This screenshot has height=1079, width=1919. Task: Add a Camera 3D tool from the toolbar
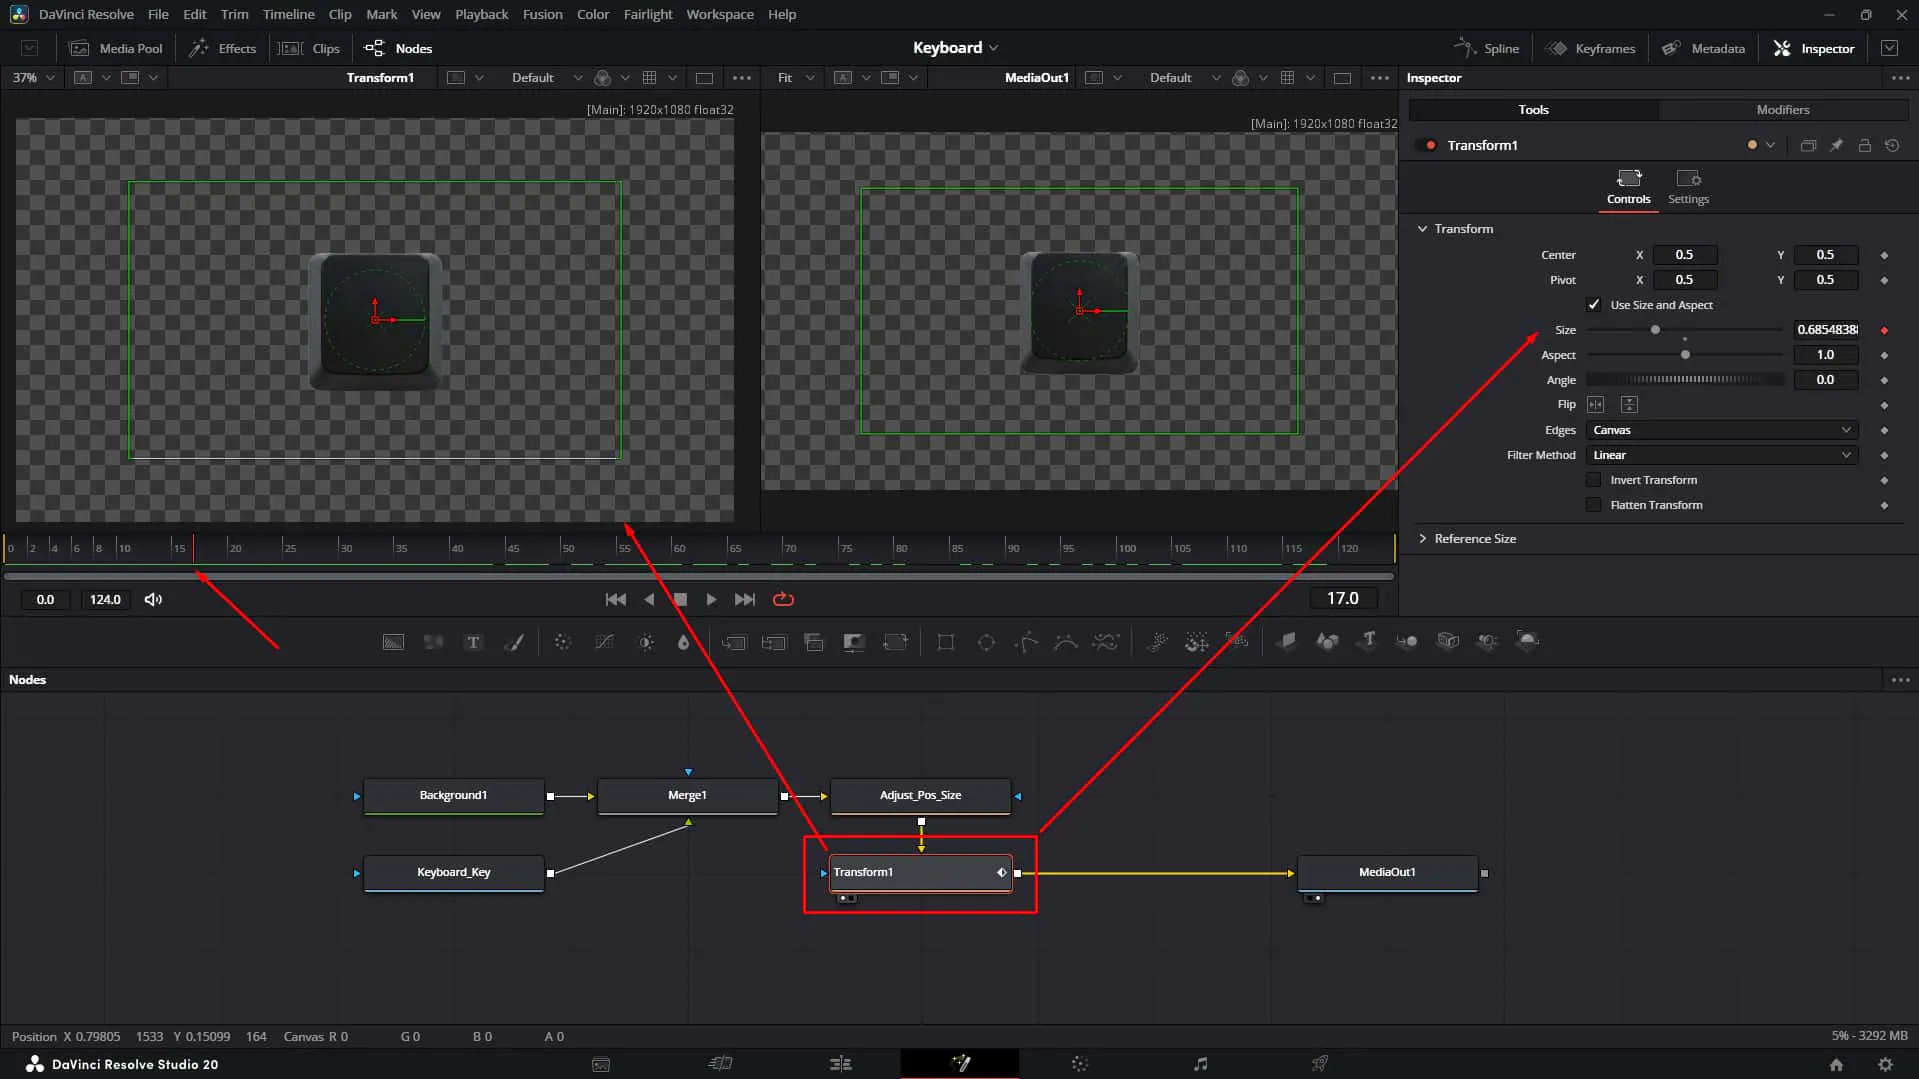1448,642
